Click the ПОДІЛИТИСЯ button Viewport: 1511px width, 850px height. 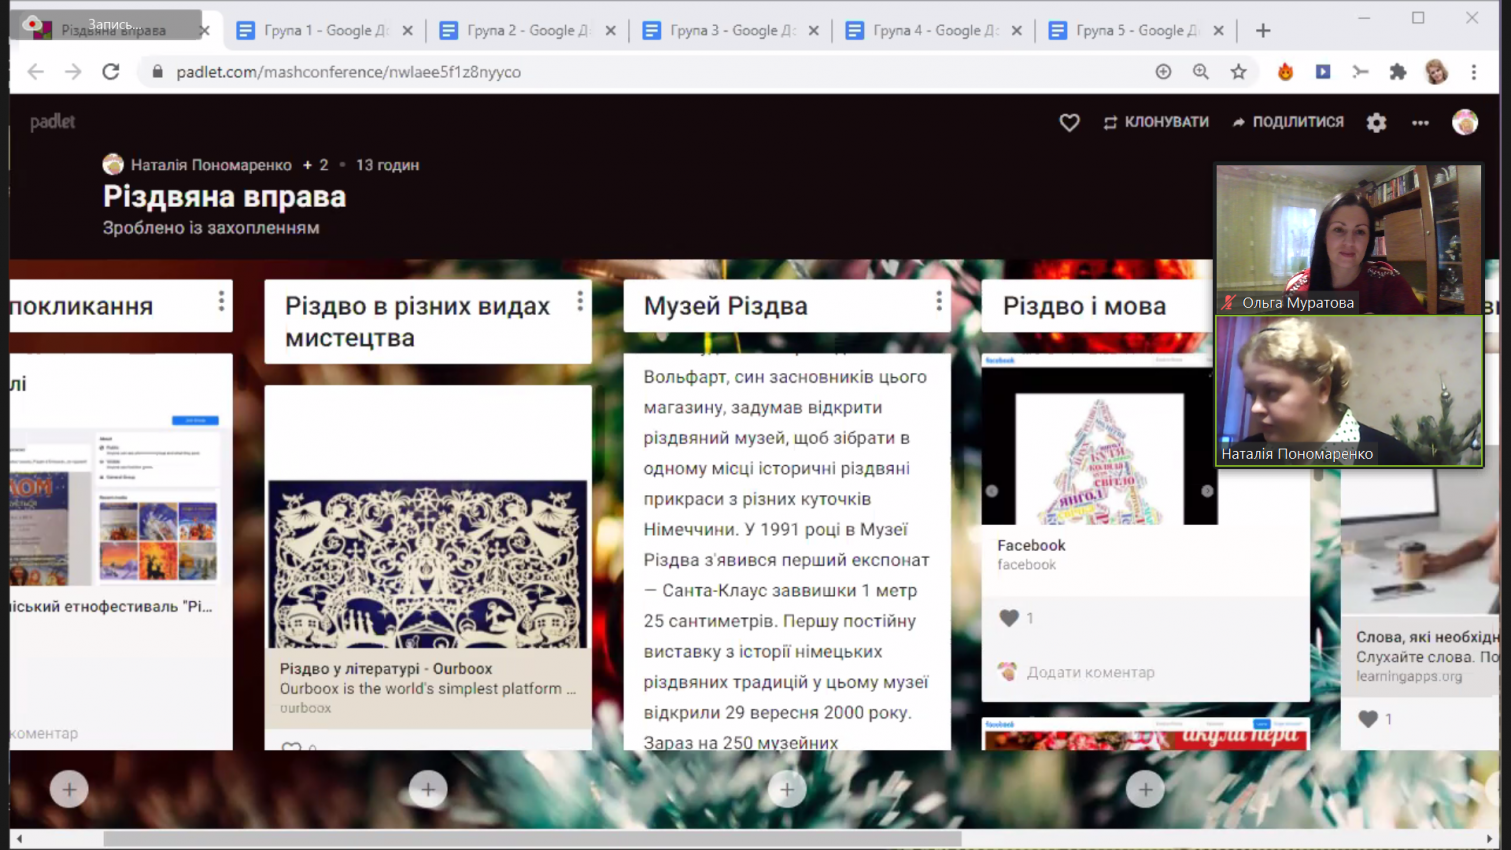[1288, 122]
